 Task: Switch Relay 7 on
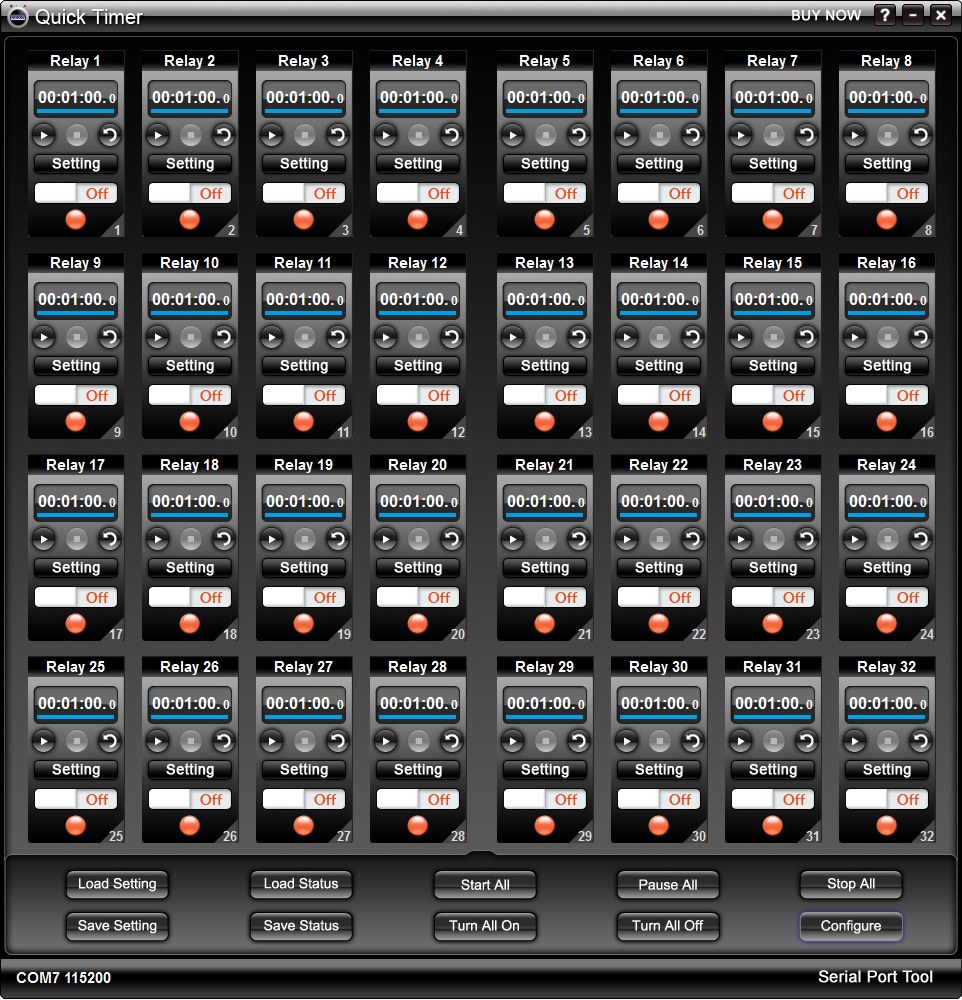tap(773, 193)
